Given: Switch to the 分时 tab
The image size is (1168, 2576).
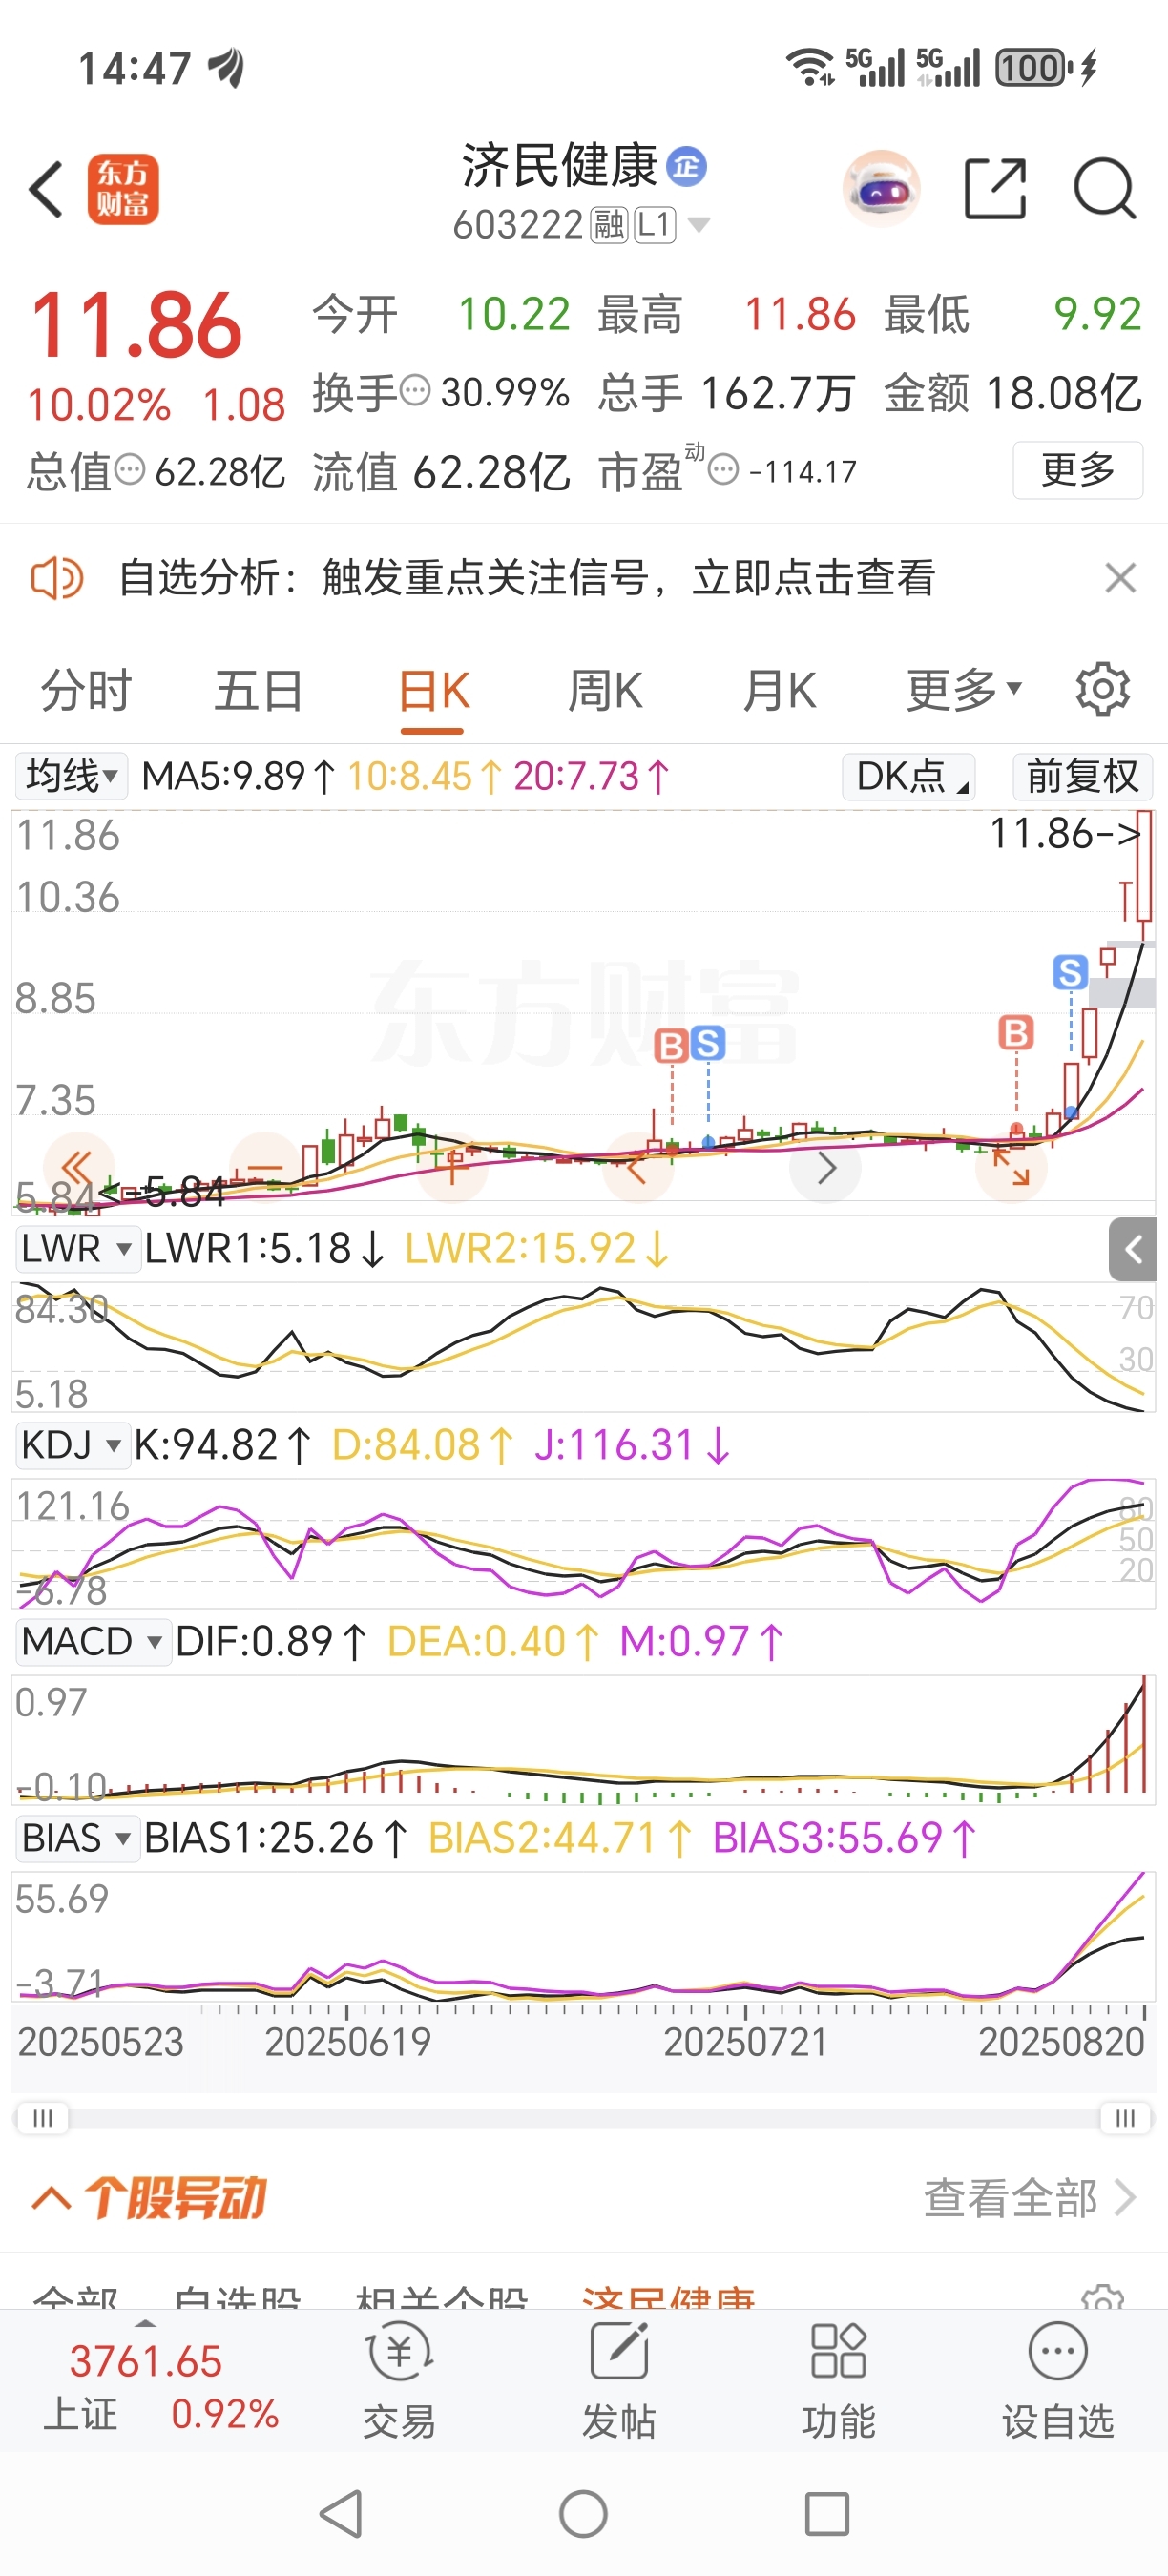Looking at the screenshot, I should pos(86,691).
